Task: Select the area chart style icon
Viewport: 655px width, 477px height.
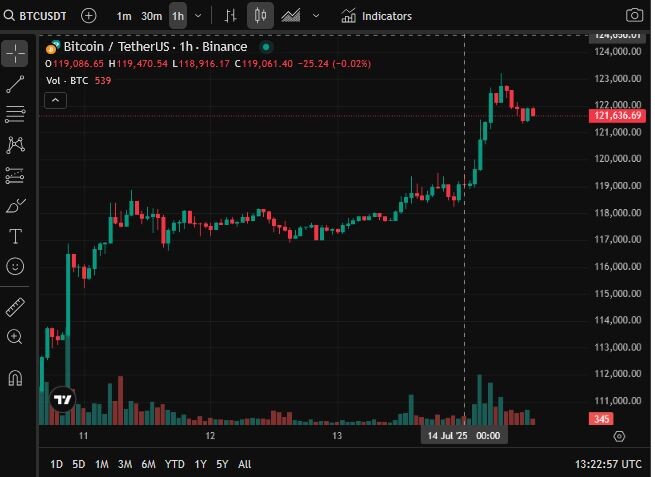Action: pos(291,16)
